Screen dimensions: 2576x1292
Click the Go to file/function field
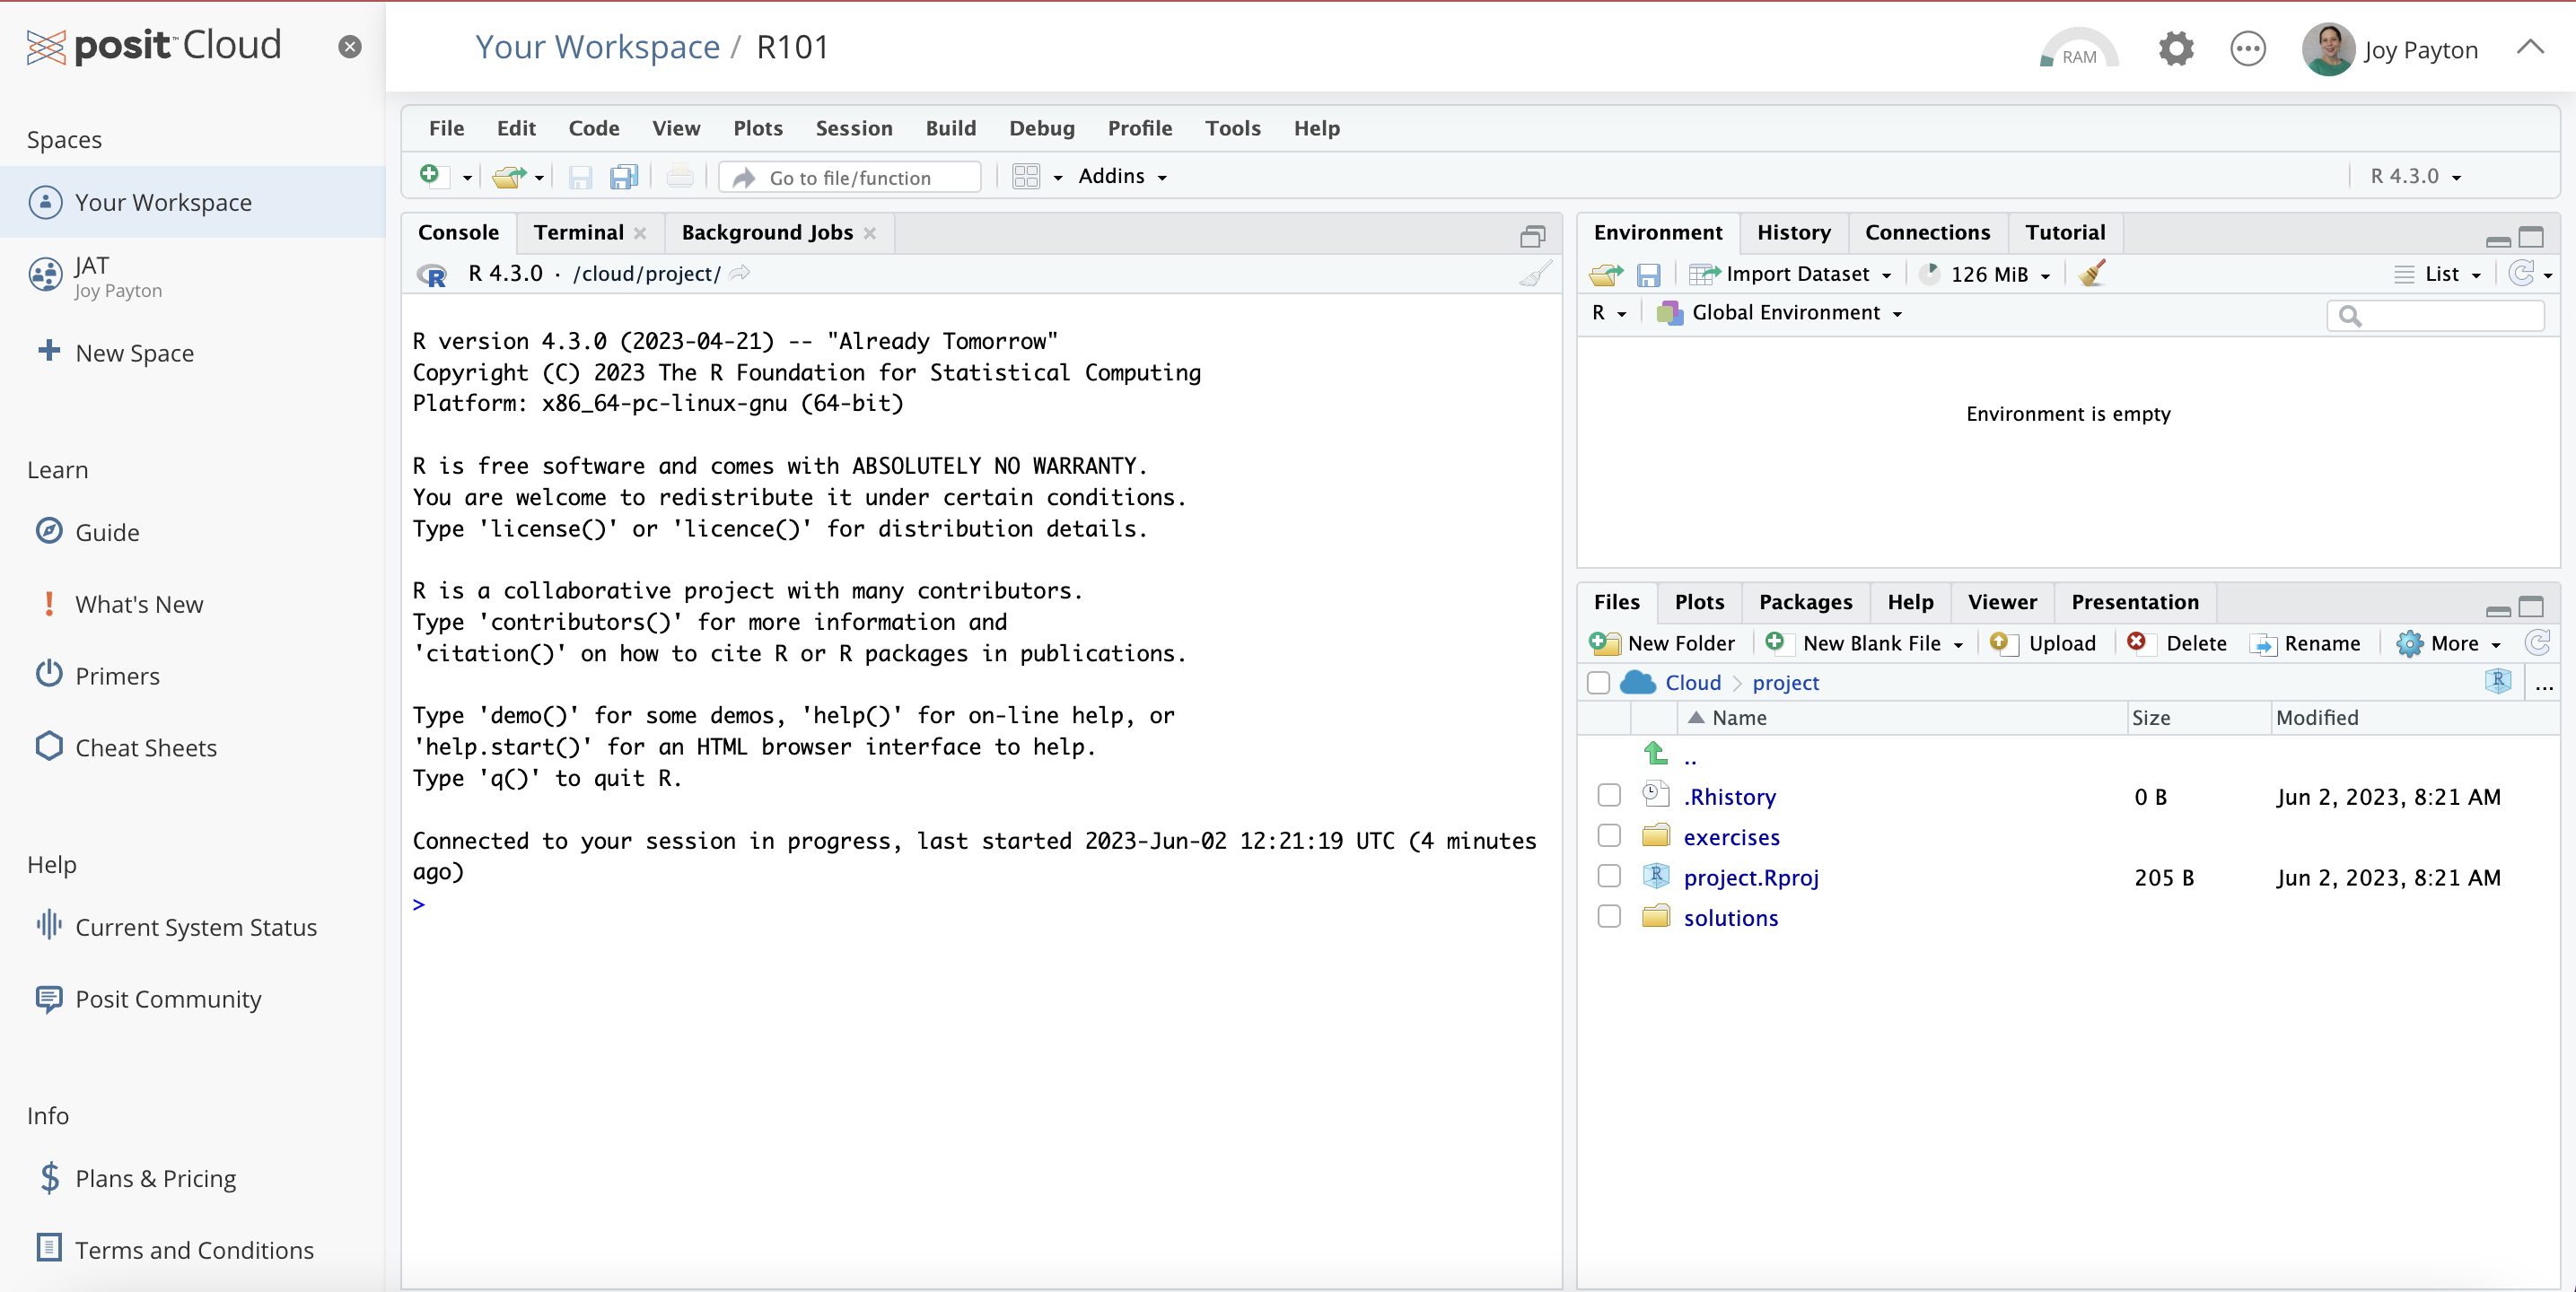[x=851, y=177]
